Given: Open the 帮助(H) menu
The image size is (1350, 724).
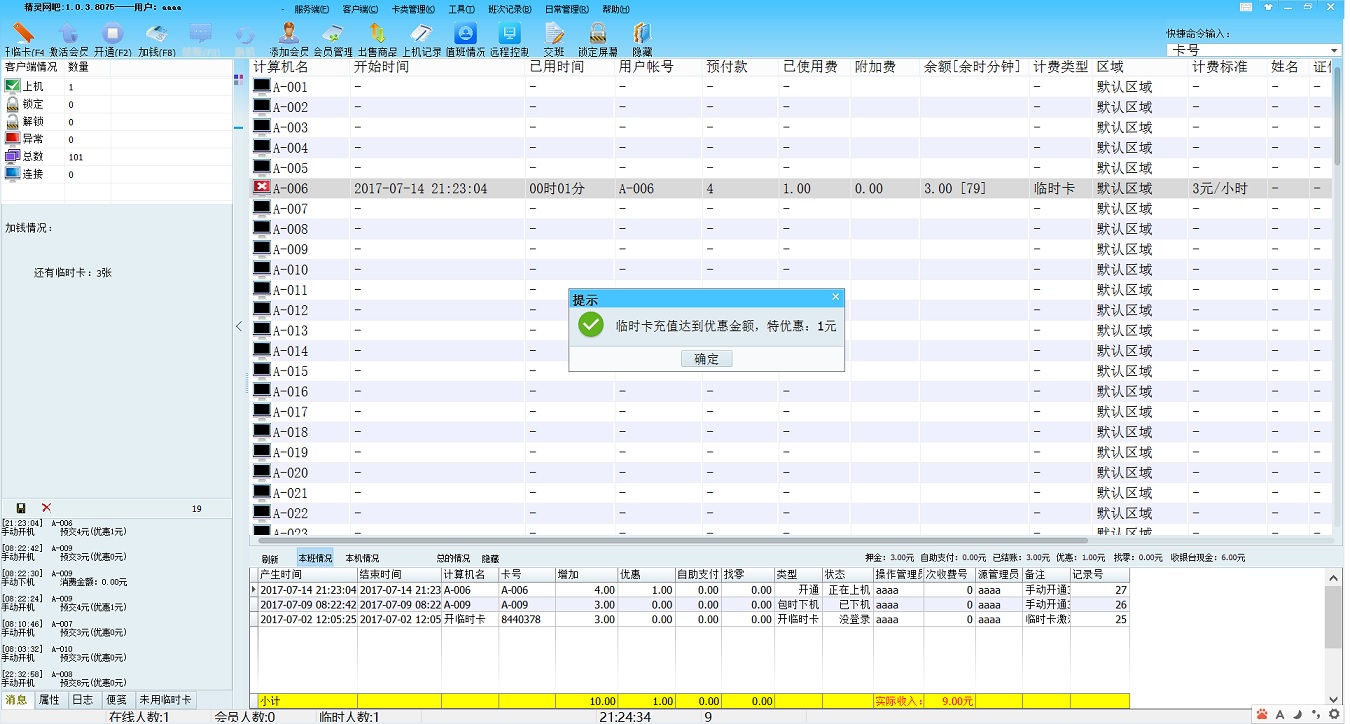Looking at the screenshot, I should tap(616, 9).
